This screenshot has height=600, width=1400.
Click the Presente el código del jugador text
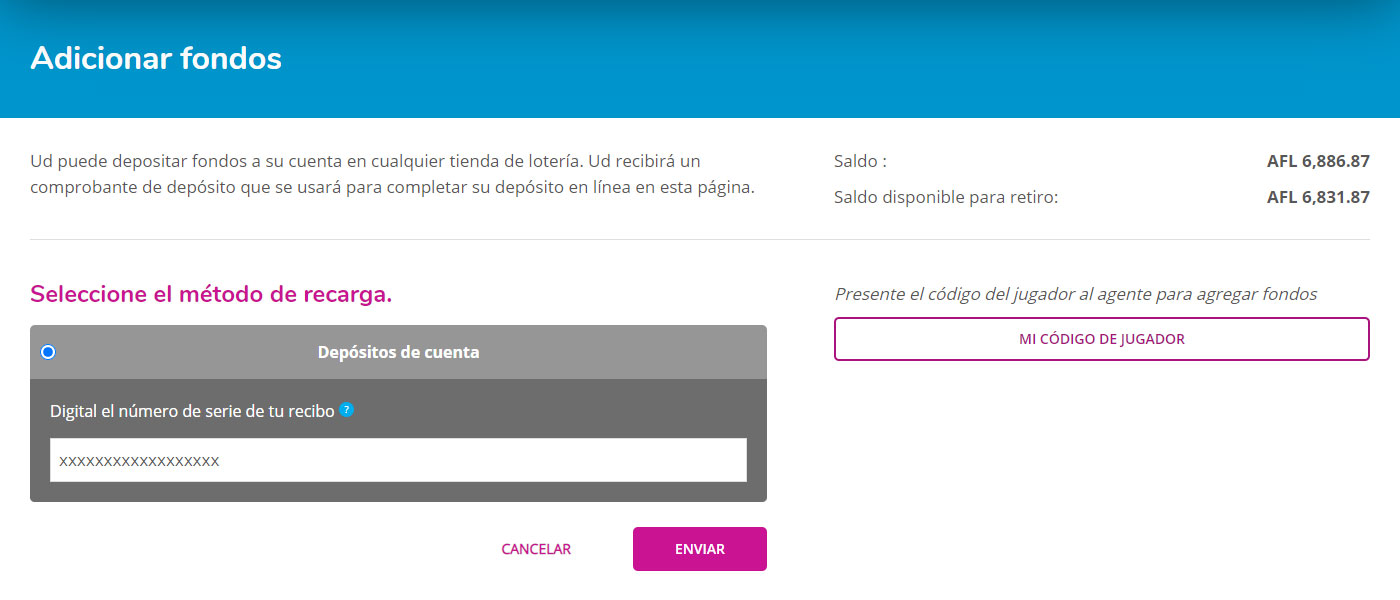pyautogui.click(x=1075, y=294)
